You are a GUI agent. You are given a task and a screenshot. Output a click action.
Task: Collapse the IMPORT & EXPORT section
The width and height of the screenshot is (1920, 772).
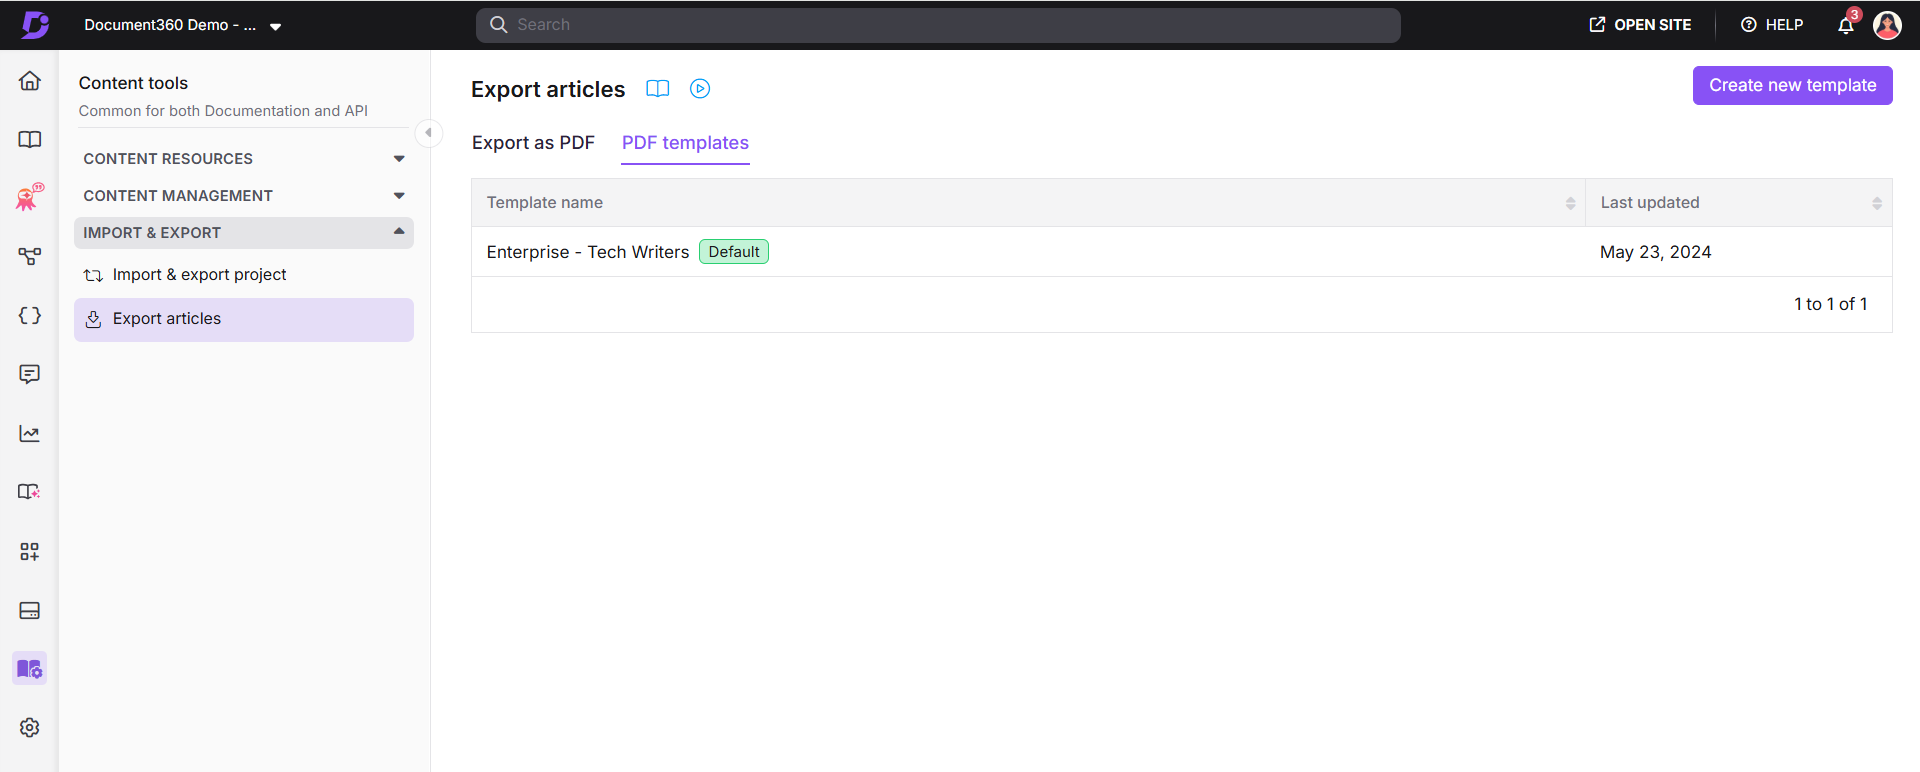click(244, 233)
